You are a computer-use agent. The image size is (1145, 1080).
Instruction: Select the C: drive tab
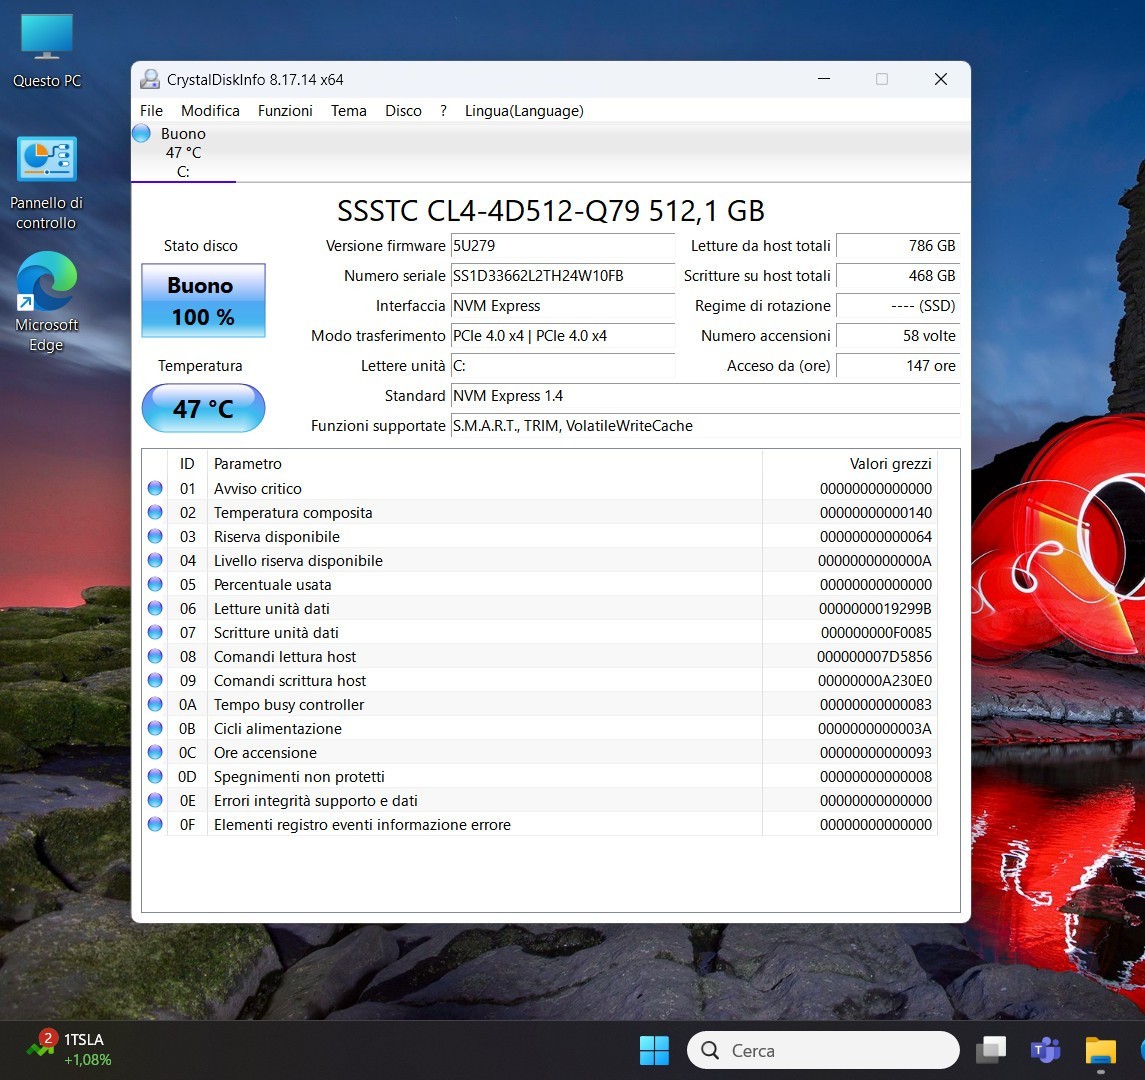point(183,152)
